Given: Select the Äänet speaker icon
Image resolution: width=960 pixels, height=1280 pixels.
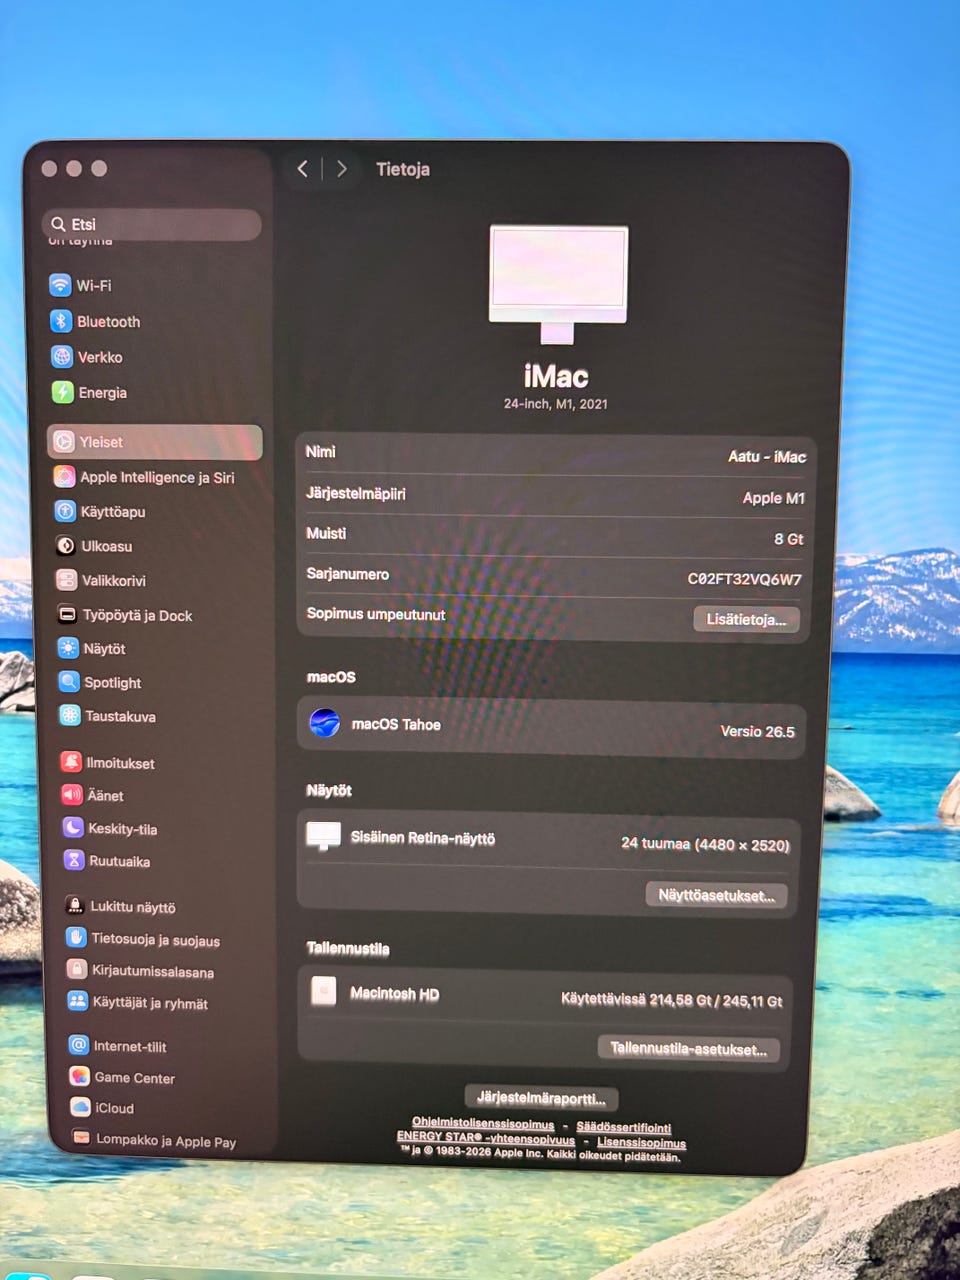Looking at the screenshot, I should pyautogui.click(x=72, y=795).
